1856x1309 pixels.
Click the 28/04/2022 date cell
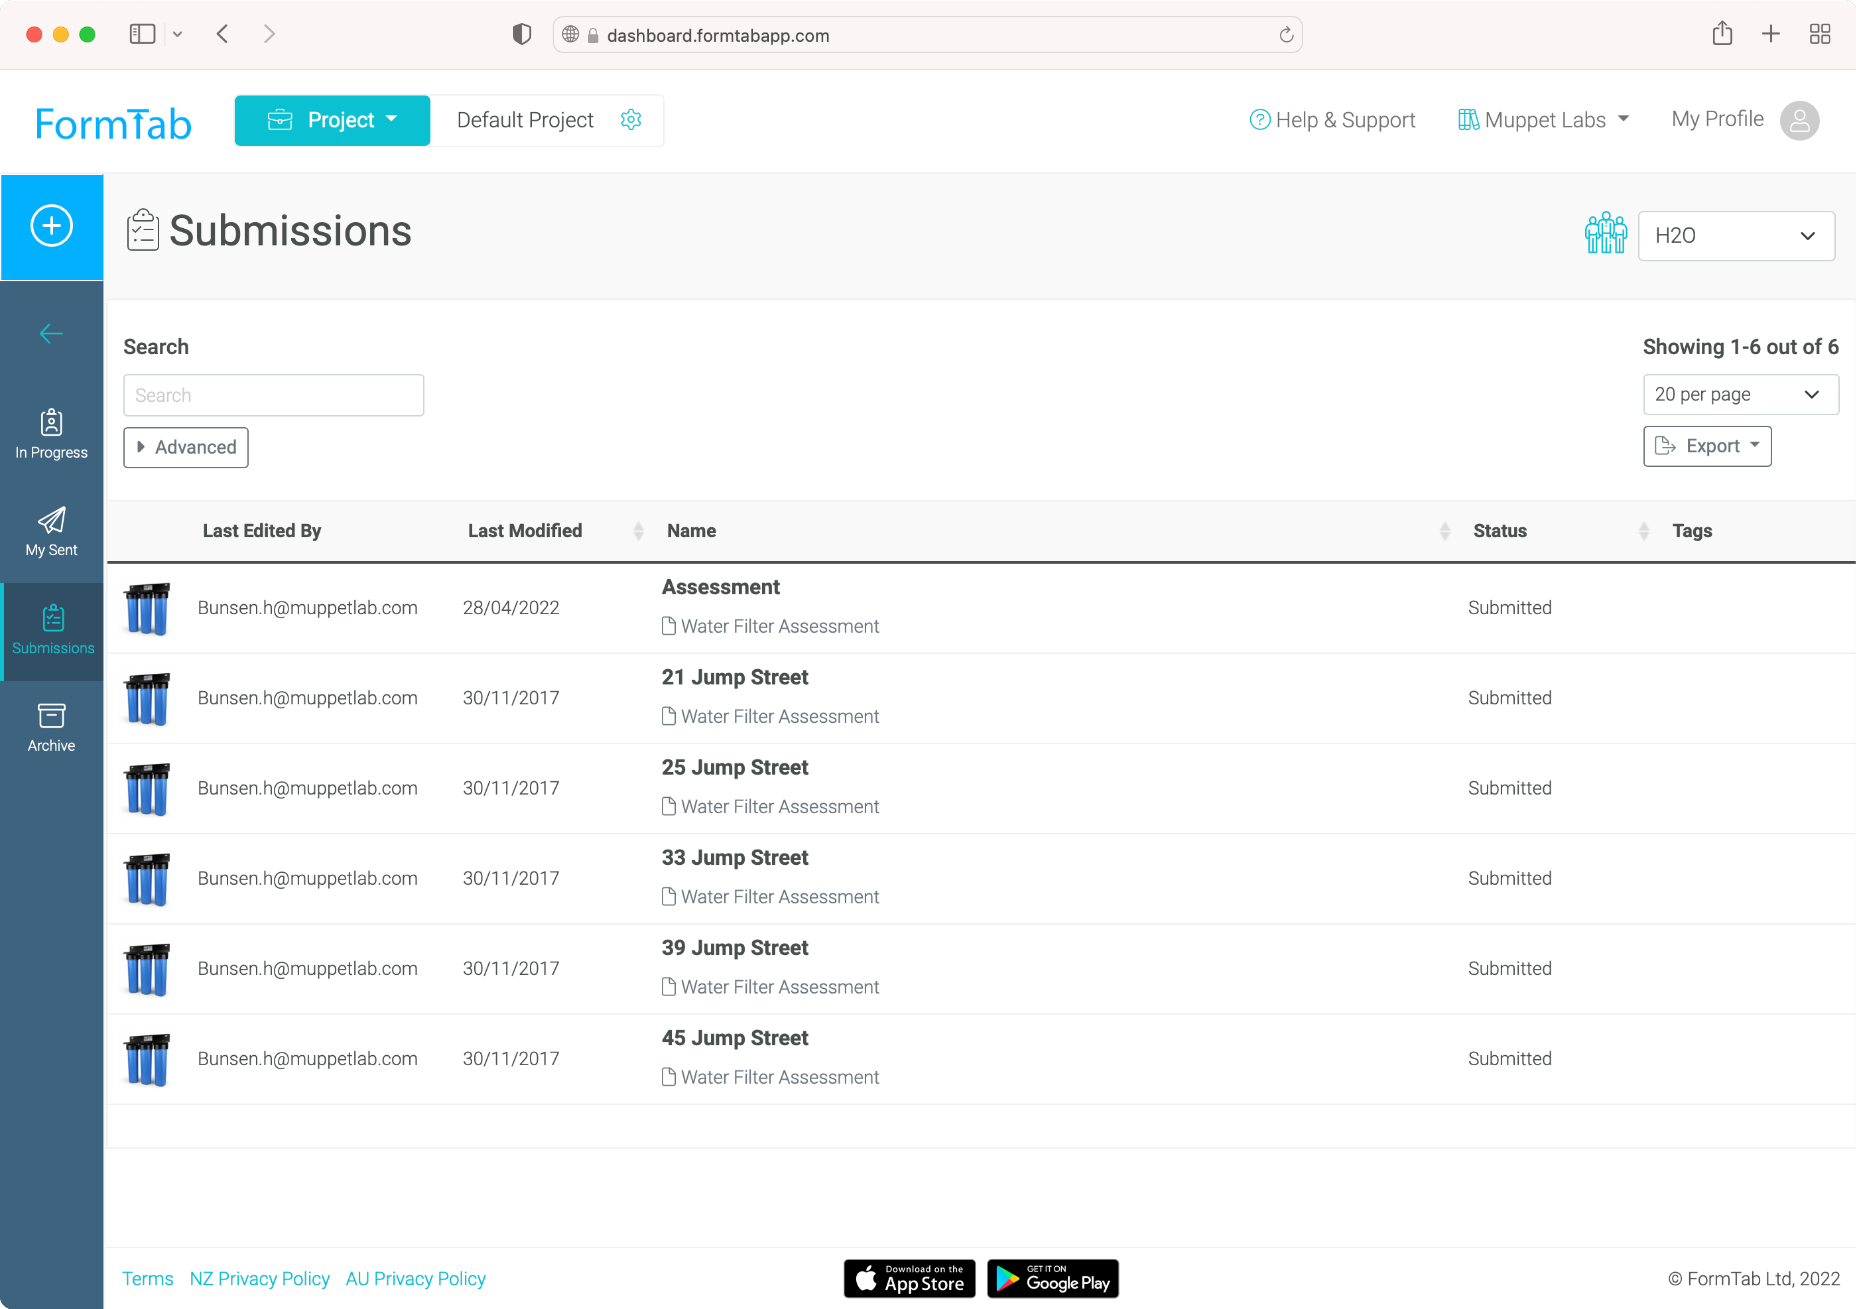(511, 608)
